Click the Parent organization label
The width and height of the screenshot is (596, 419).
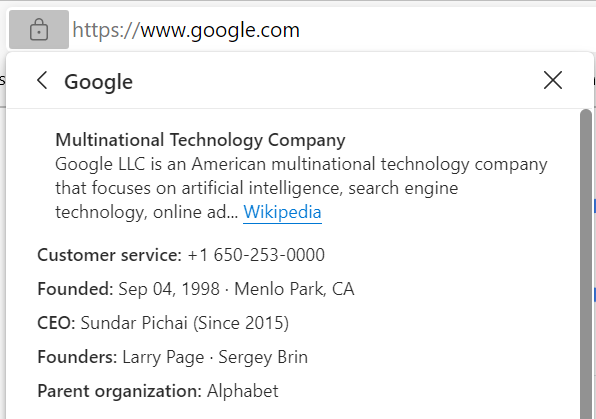(119, 391)
